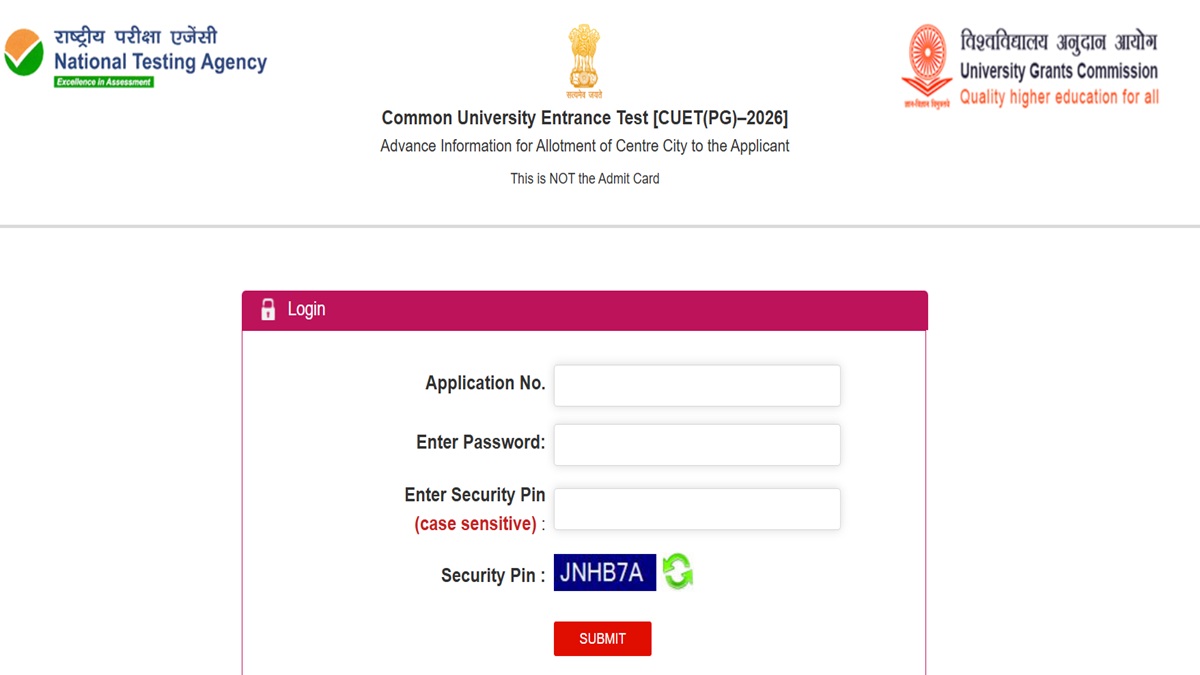The image size is (1200, 675).
Task: Click the red (case sensitive) note
Action: (475, 524)
